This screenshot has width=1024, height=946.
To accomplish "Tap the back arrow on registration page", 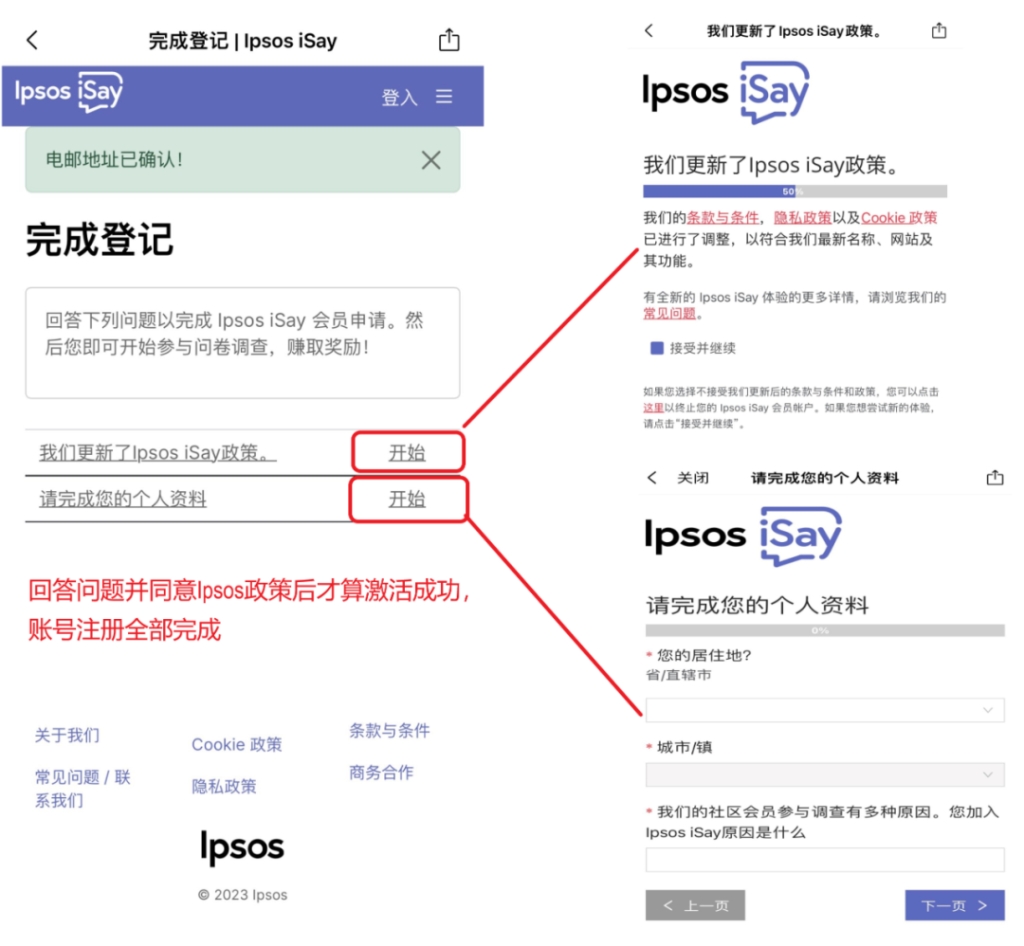I will (x=32, y=40).
